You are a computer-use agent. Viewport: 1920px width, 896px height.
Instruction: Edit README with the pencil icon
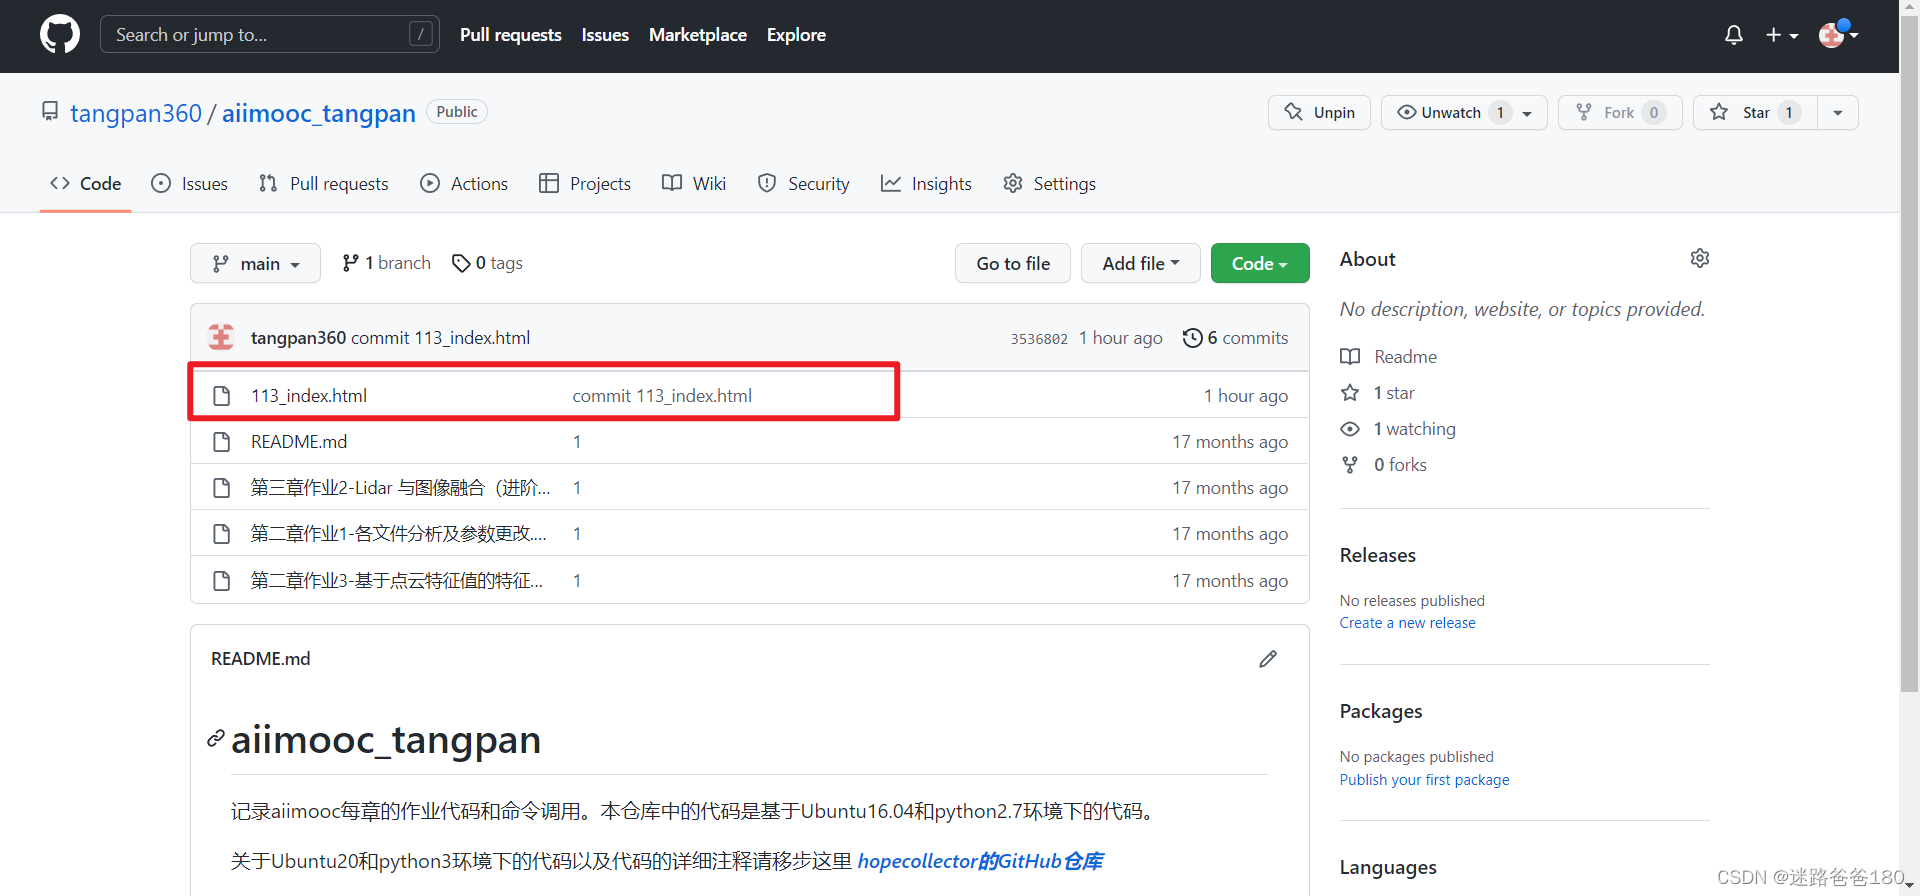coord(1268,659)
